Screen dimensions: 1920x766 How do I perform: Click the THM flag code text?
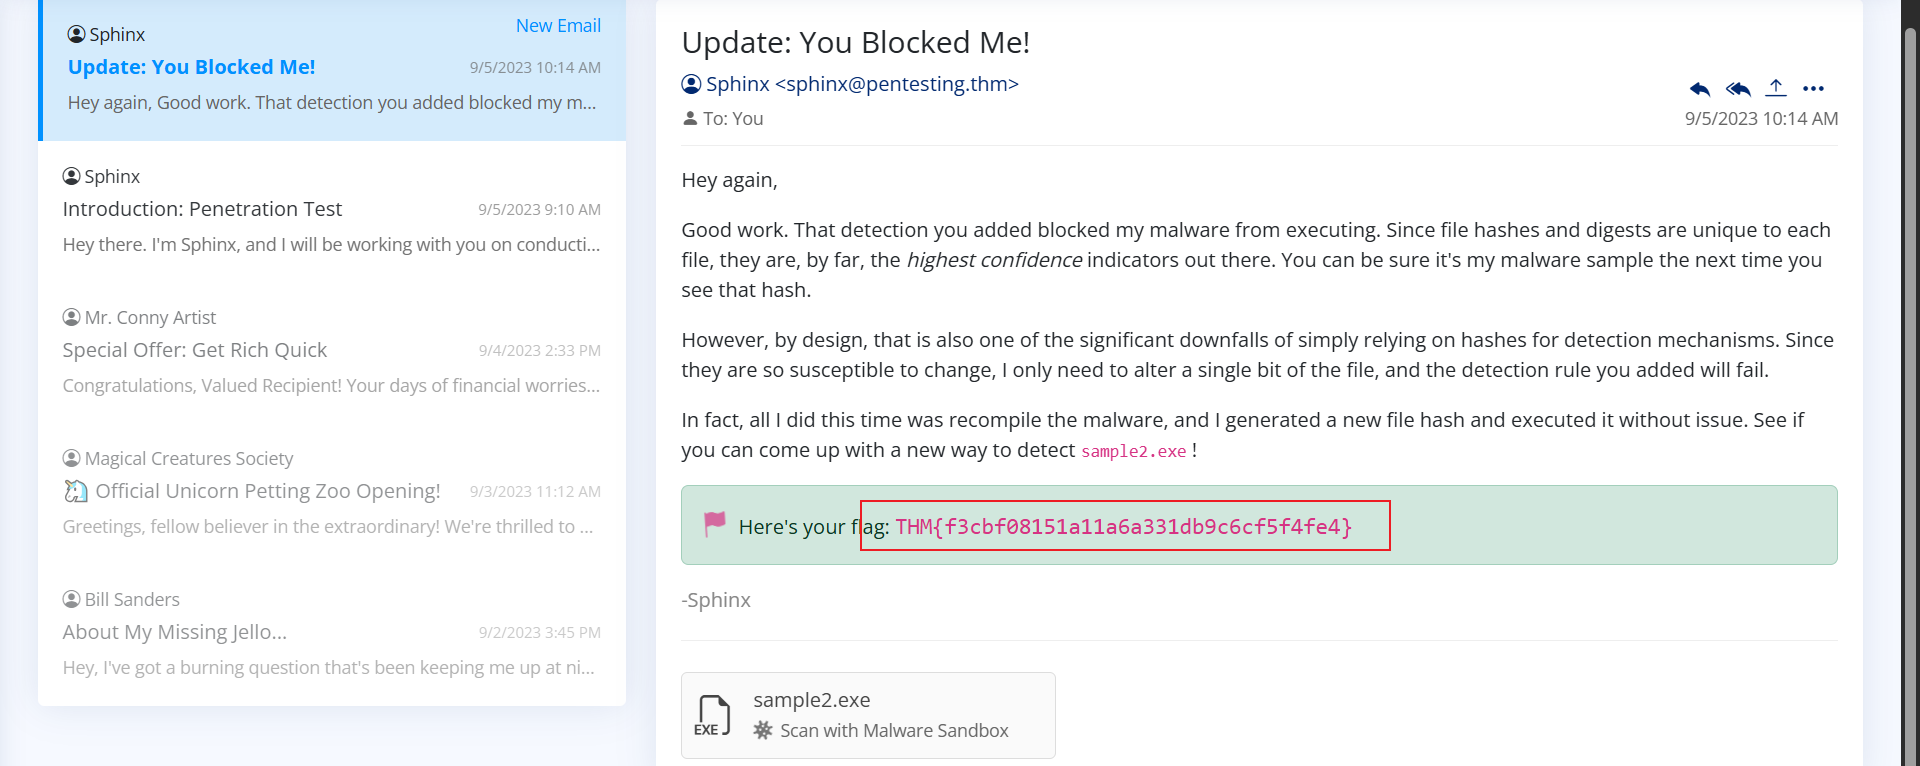pyautogui.click(x=1123, y=527)
